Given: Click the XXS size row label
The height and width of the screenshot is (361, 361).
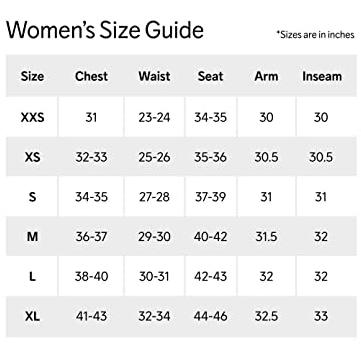Looking at the screenshot, I should coord(32,117).
